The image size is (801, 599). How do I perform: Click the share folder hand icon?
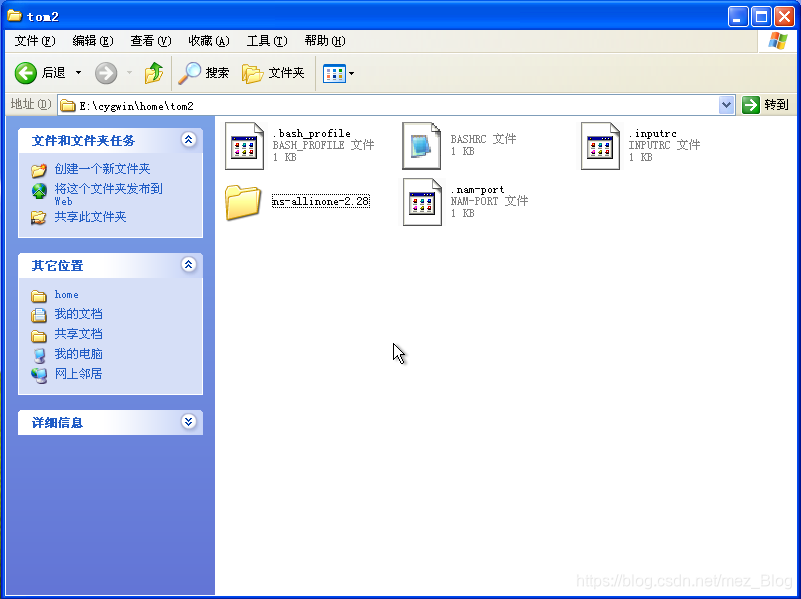(39, 218)
